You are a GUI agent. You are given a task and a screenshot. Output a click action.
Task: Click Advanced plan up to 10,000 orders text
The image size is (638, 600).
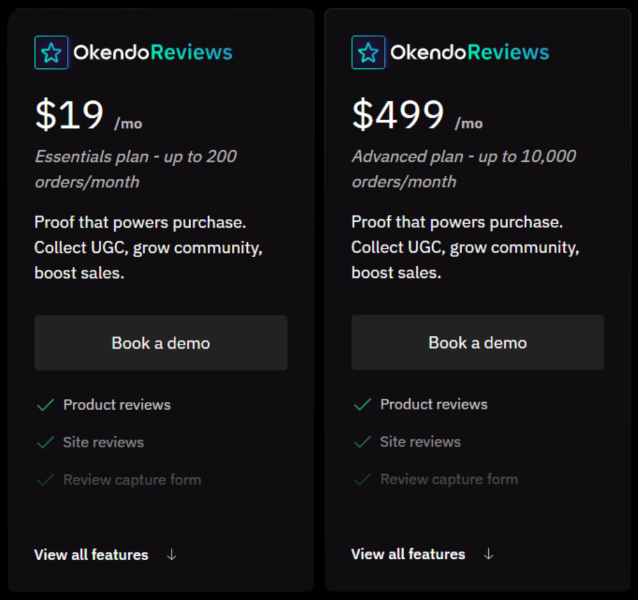[463, 169]
